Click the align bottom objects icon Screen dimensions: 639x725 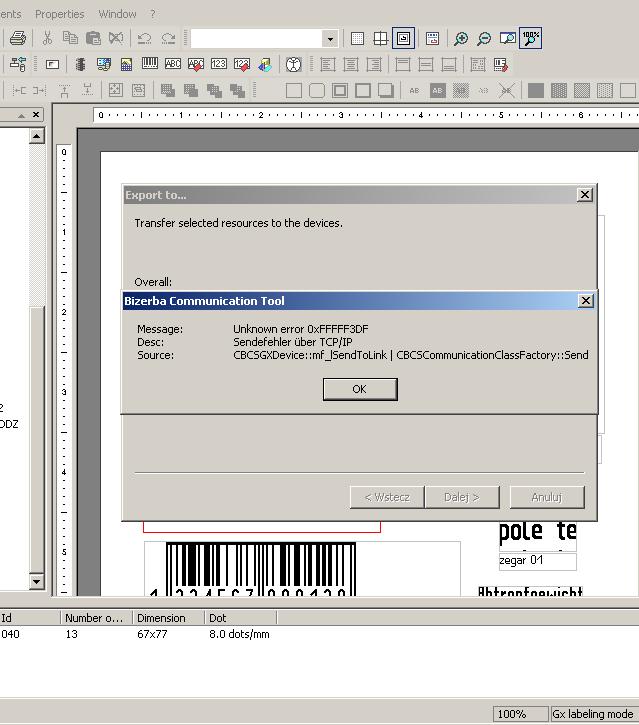click(x=449, y=64)
